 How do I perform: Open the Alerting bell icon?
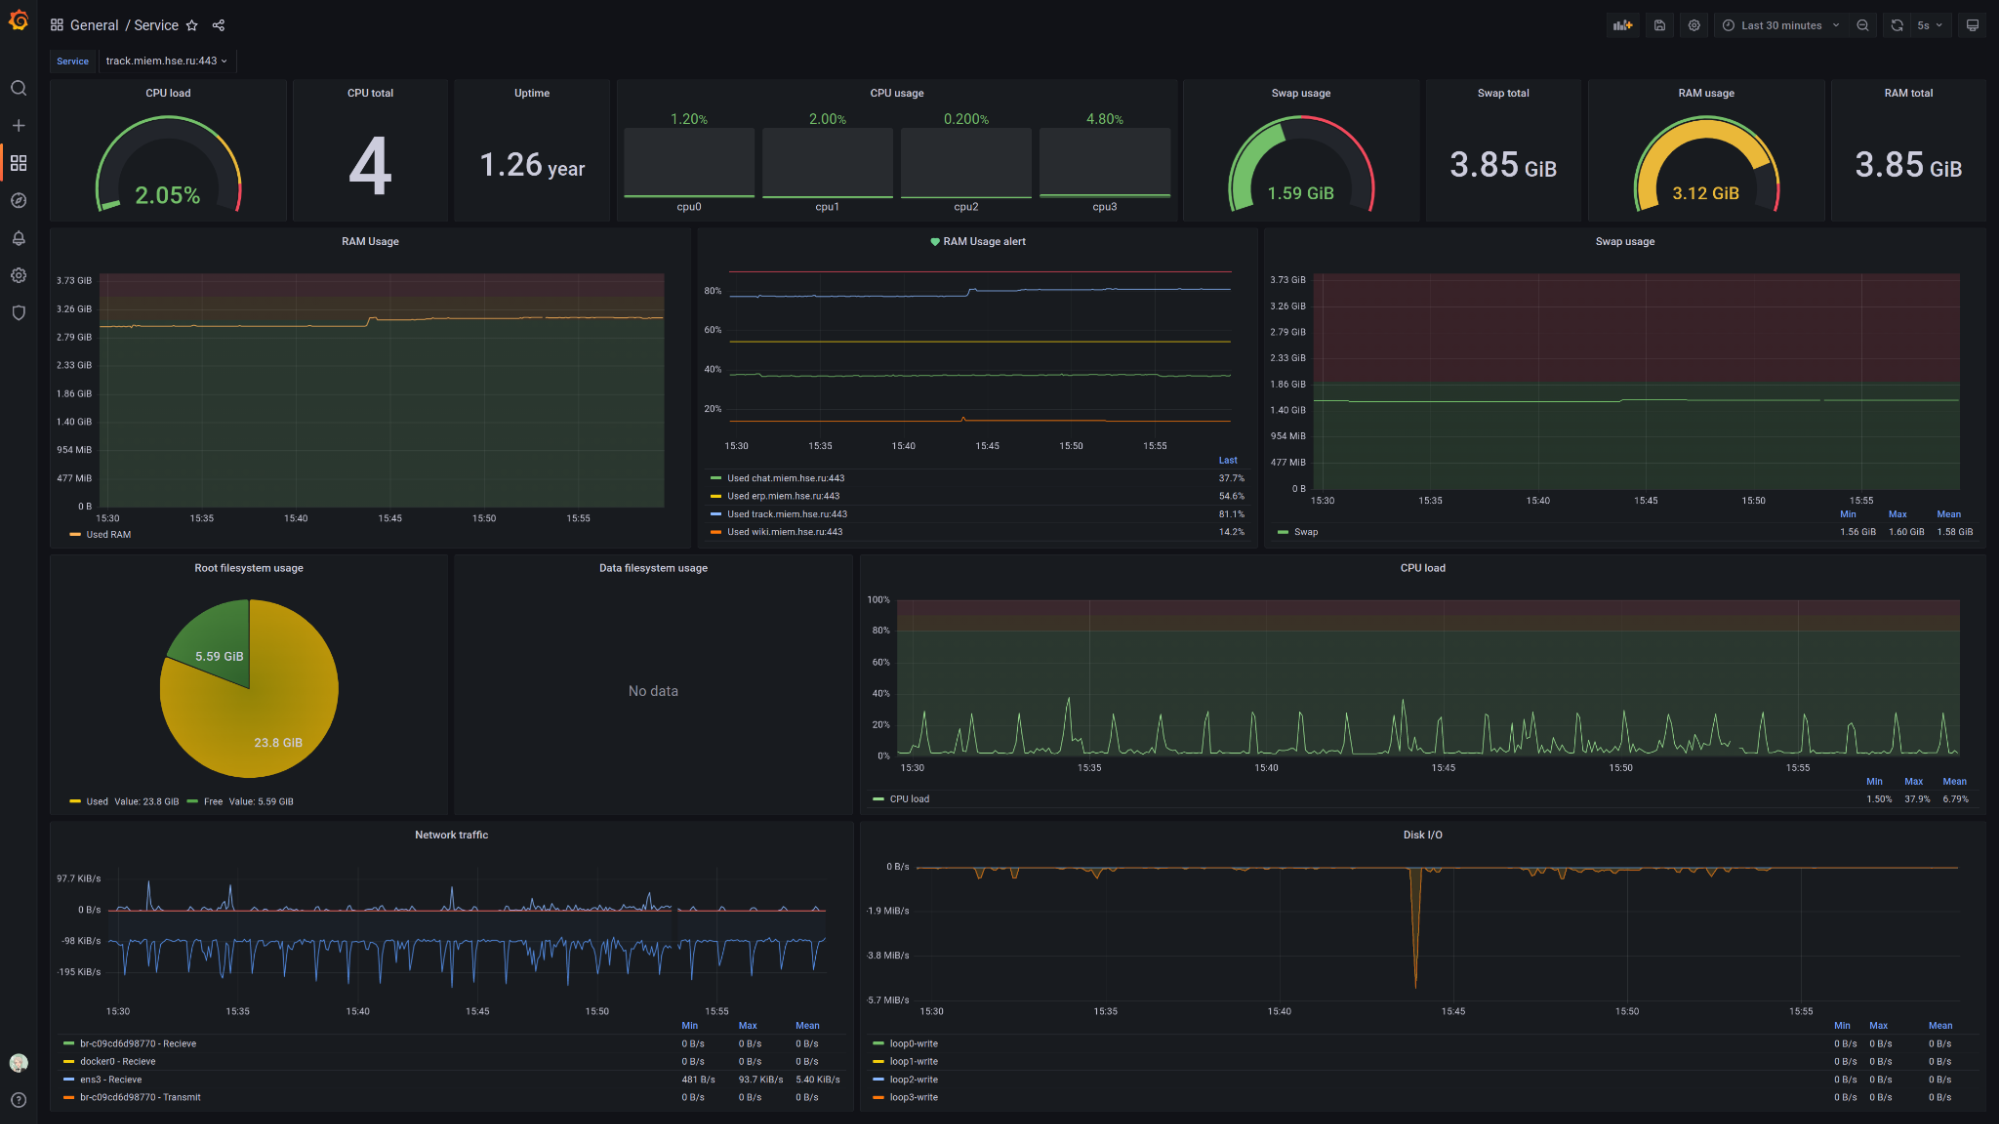tap(18, 238)
